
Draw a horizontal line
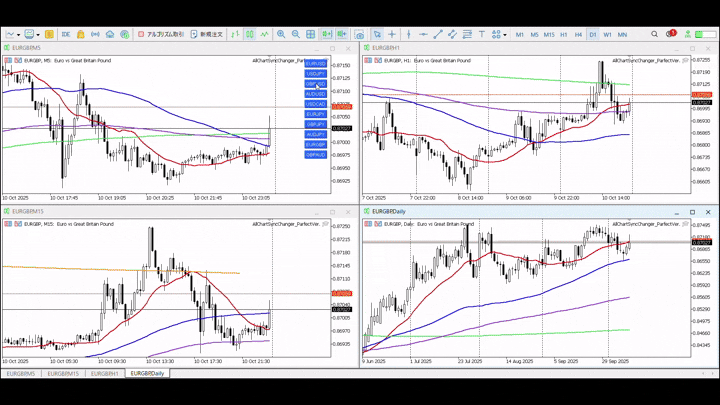423,34
